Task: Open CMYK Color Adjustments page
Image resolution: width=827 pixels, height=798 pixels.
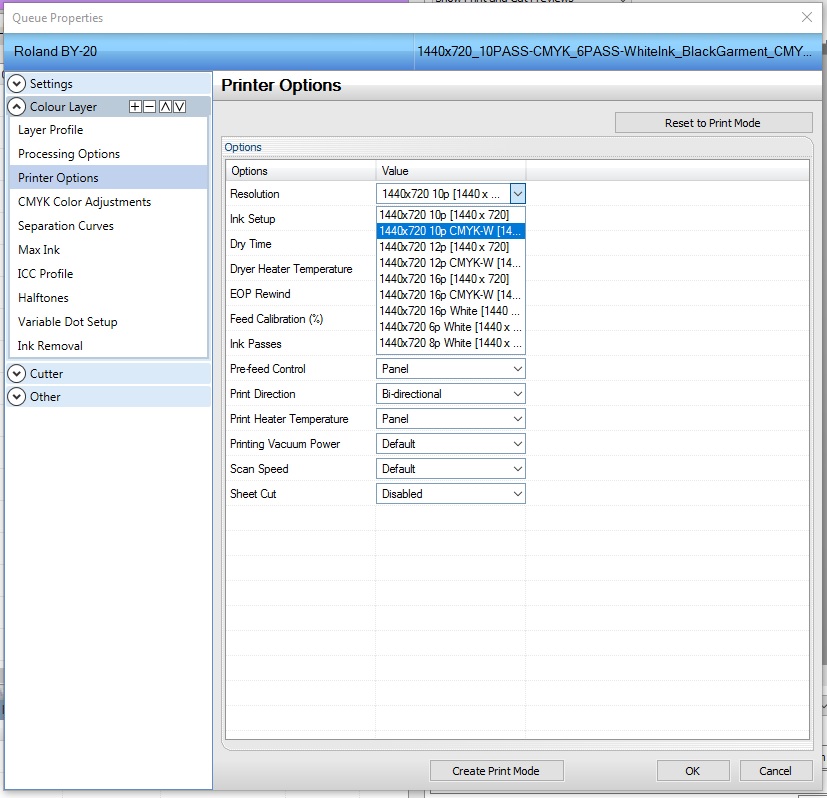Action: [108, 201]
